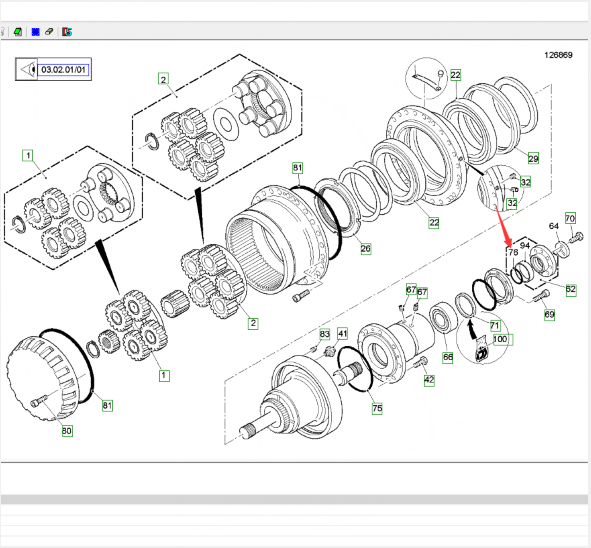Select part callout 26 in diagram

(x=366, y=248)
